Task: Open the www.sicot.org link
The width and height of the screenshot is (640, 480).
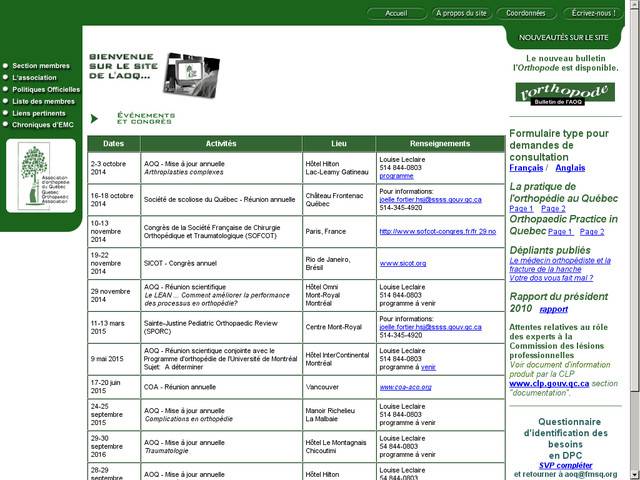Action: pos(403,263)
